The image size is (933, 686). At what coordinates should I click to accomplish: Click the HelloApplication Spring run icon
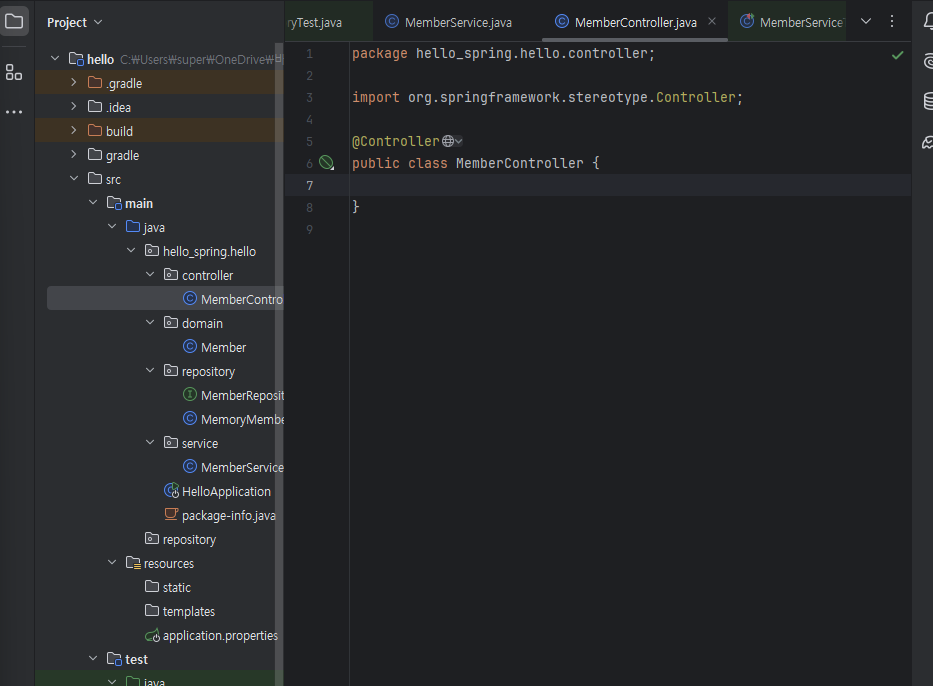(x=171, y=491)
